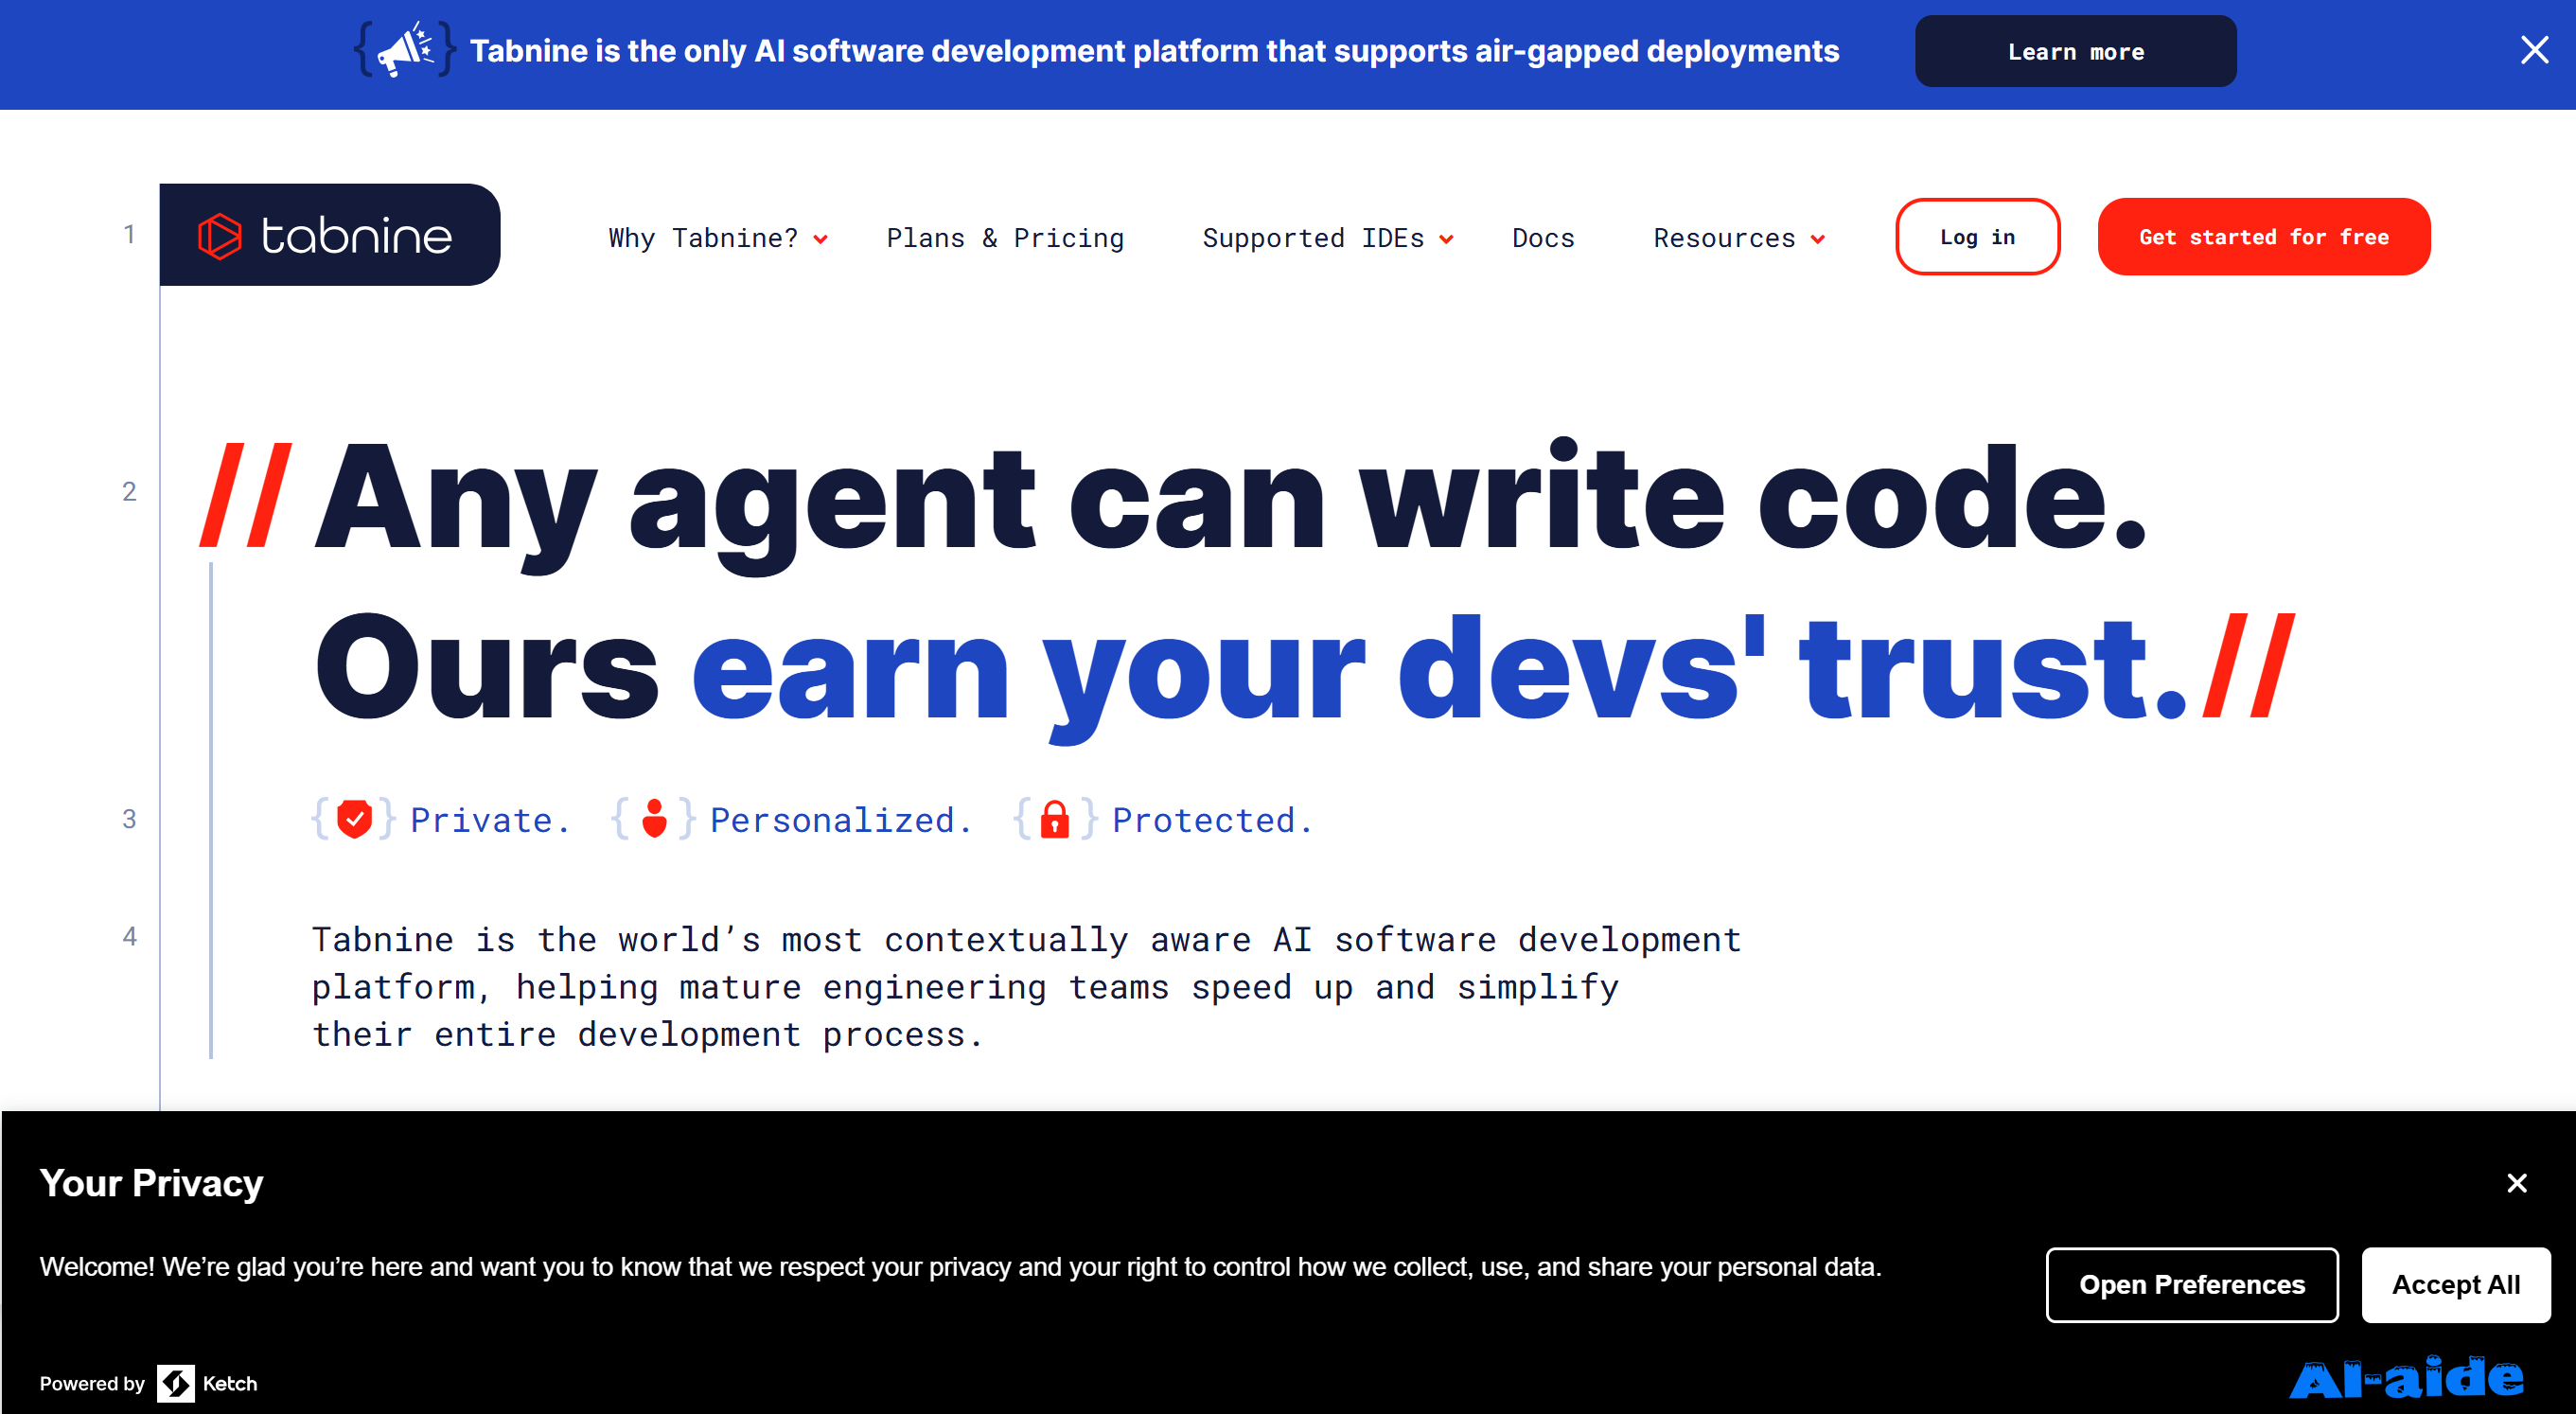2576x1414 pixels.
Task: Go to Plans & Pricing page
Action: pos(1005,238)
